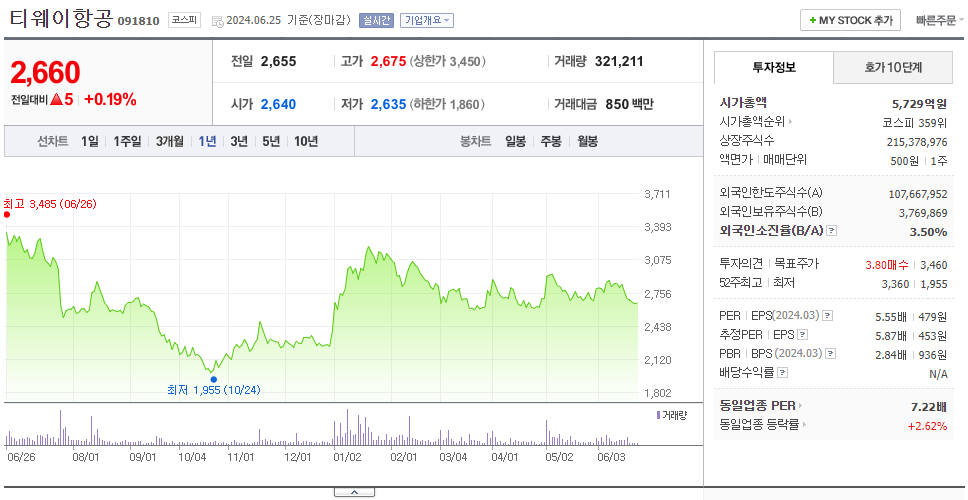Click the 추정PER value 5.87배
The width and height of the screenshot is (968, 500).
point(891,336)
